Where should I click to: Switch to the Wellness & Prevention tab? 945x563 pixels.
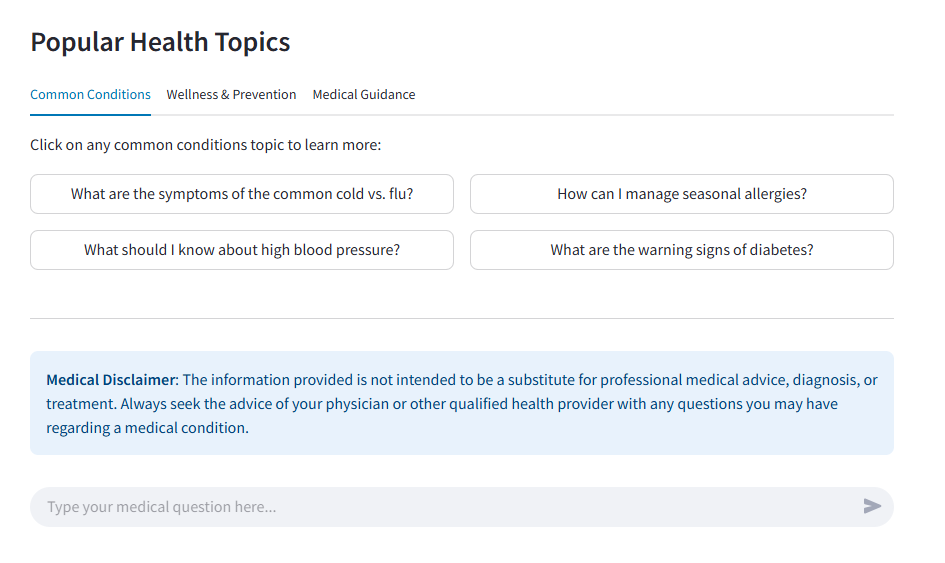[x=231, y=95]
